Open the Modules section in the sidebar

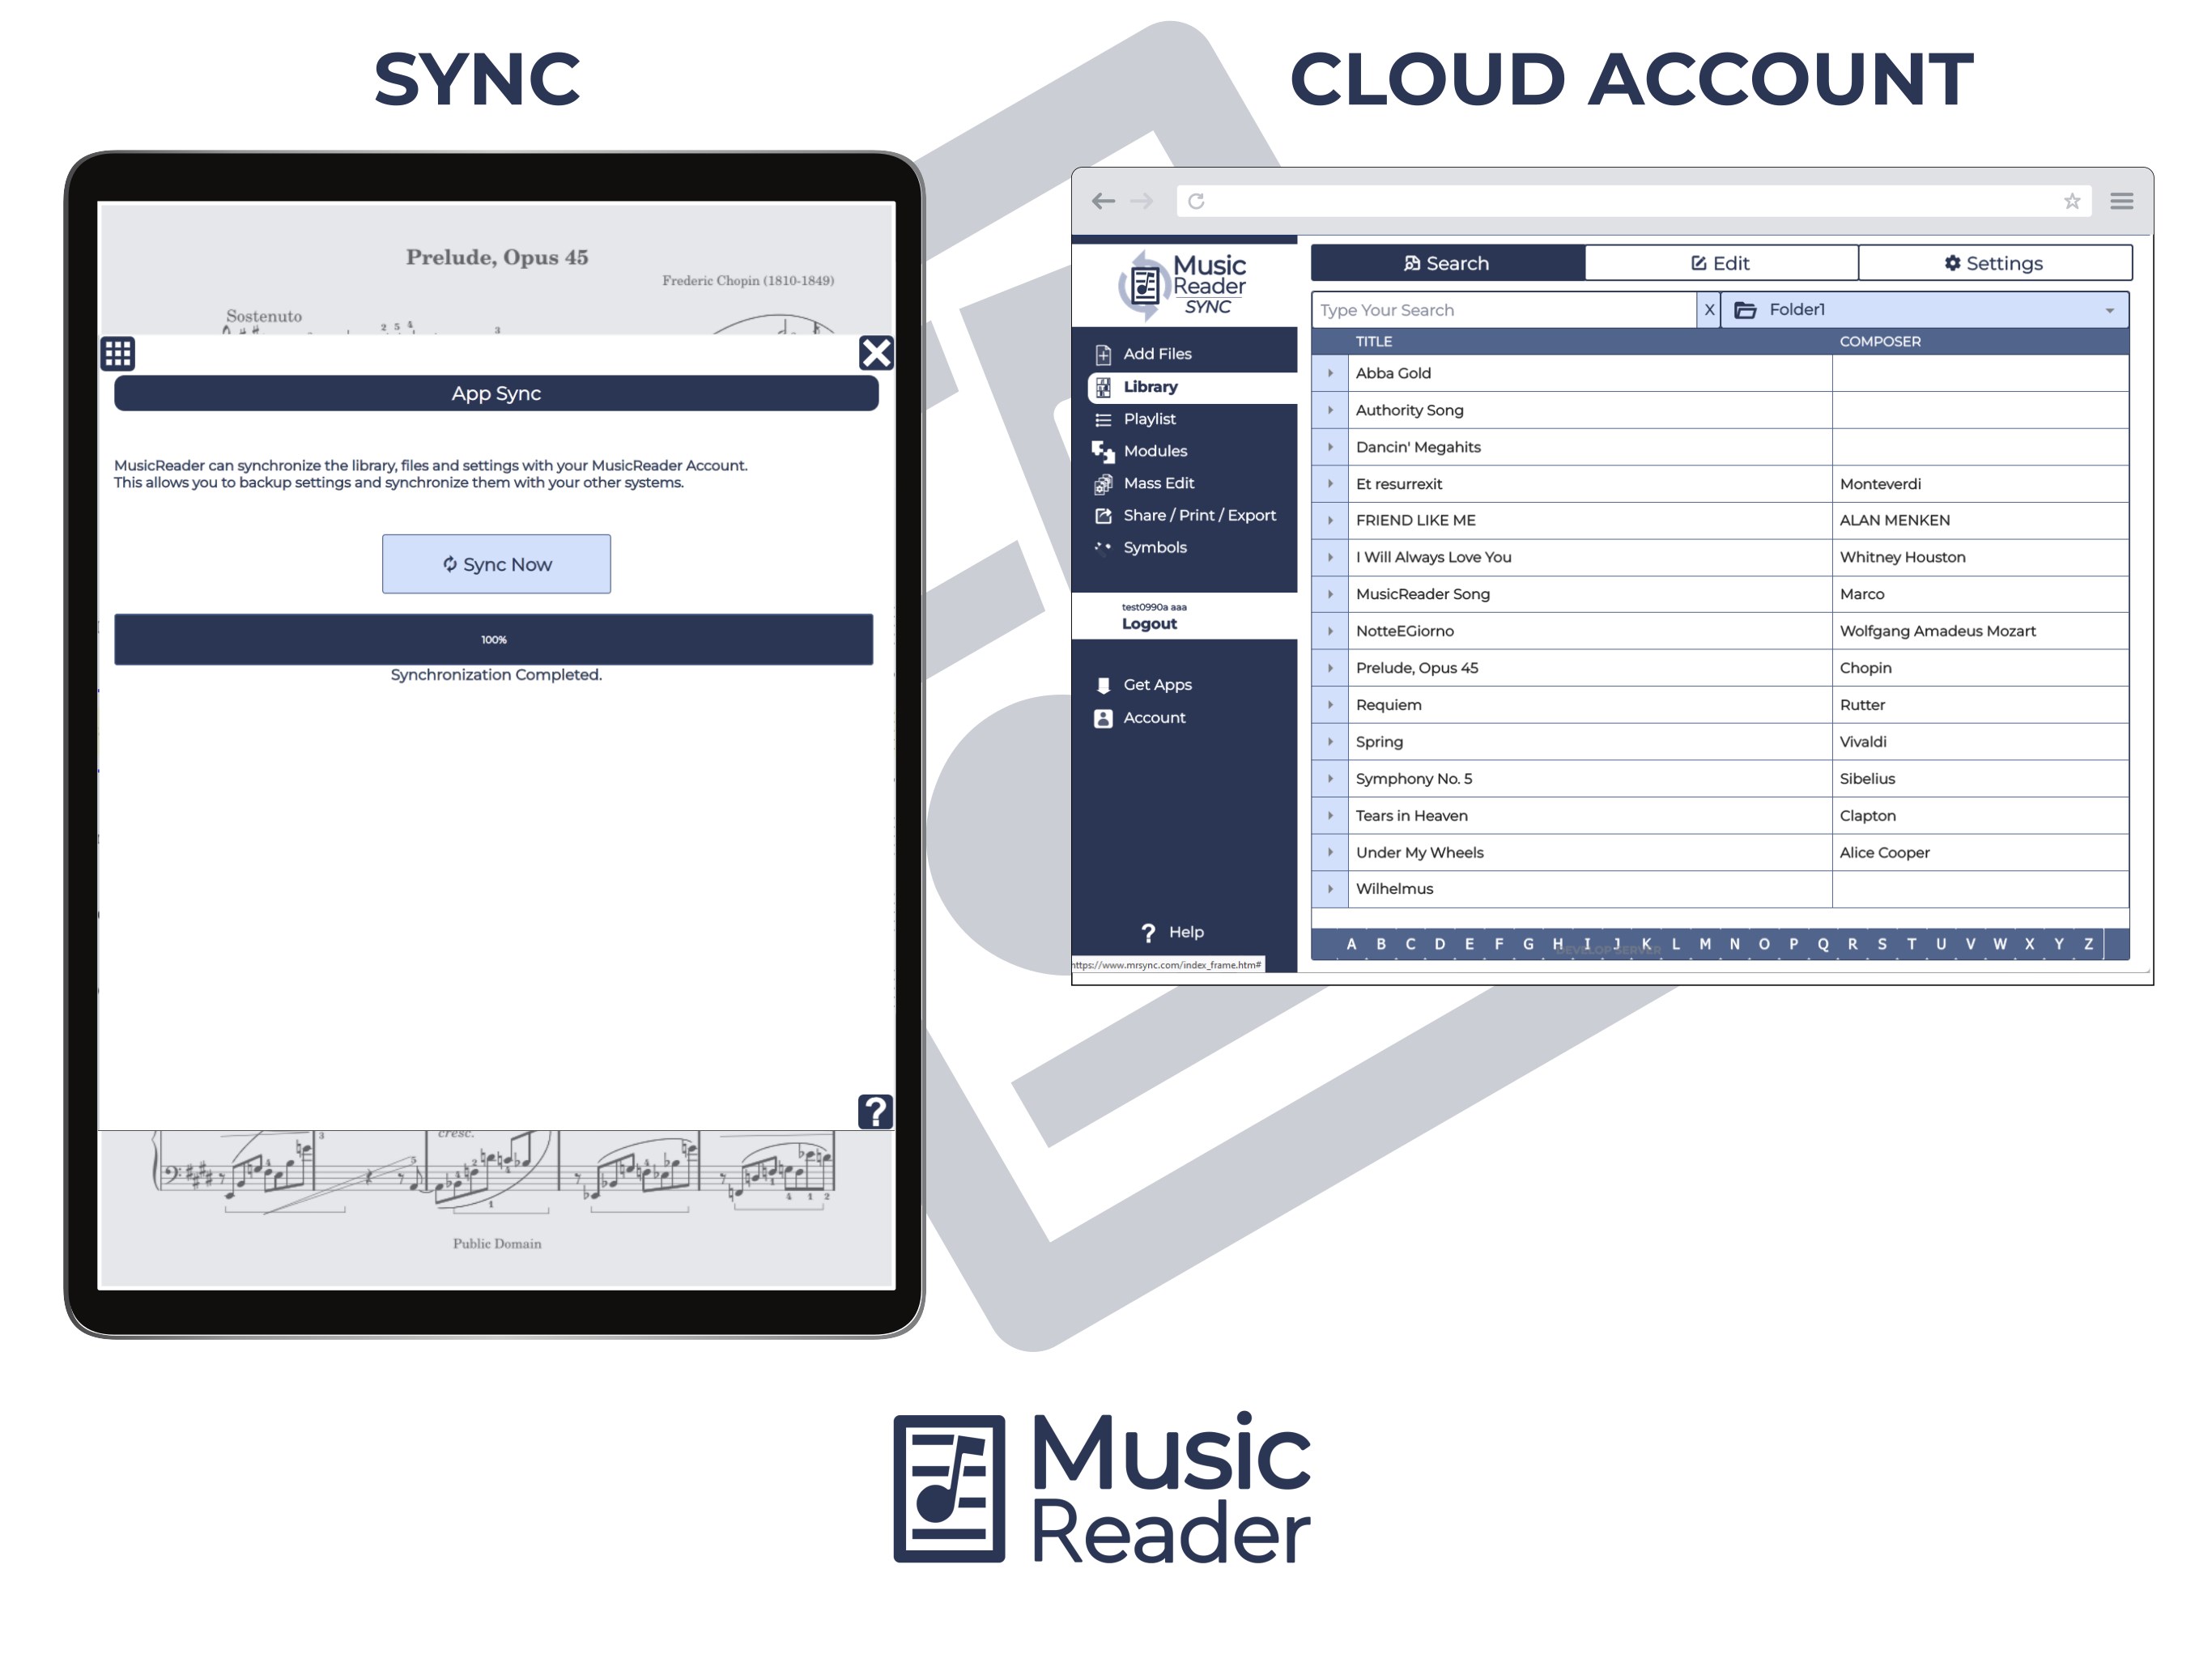click(x=1154, y=451)
